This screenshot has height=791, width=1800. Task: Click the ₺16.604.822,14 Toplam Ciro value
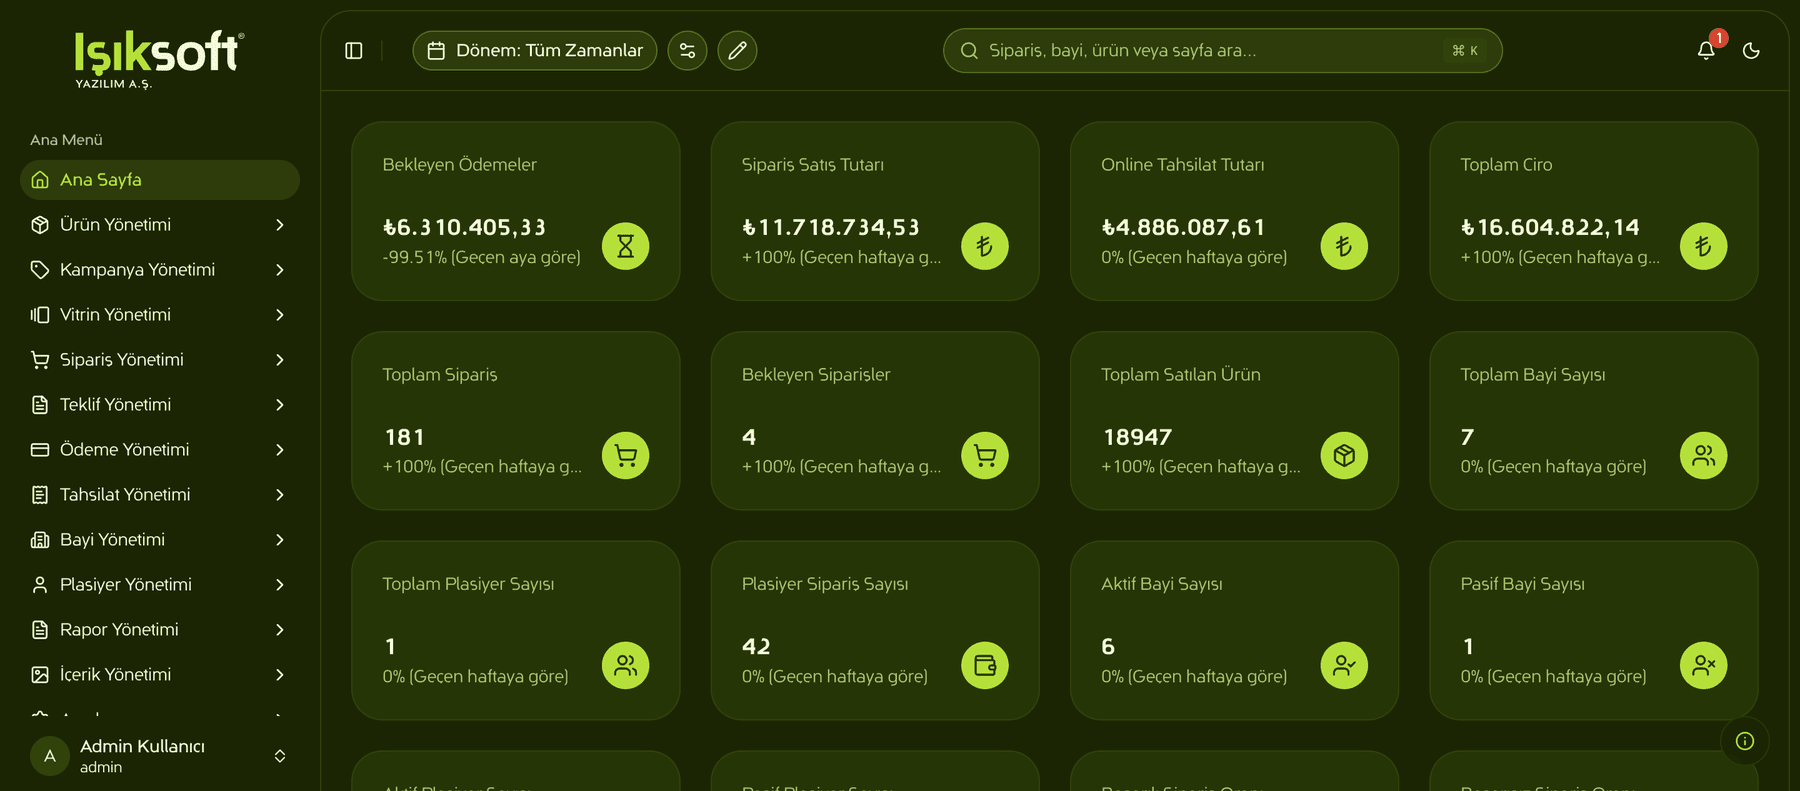coord(1550,228)
